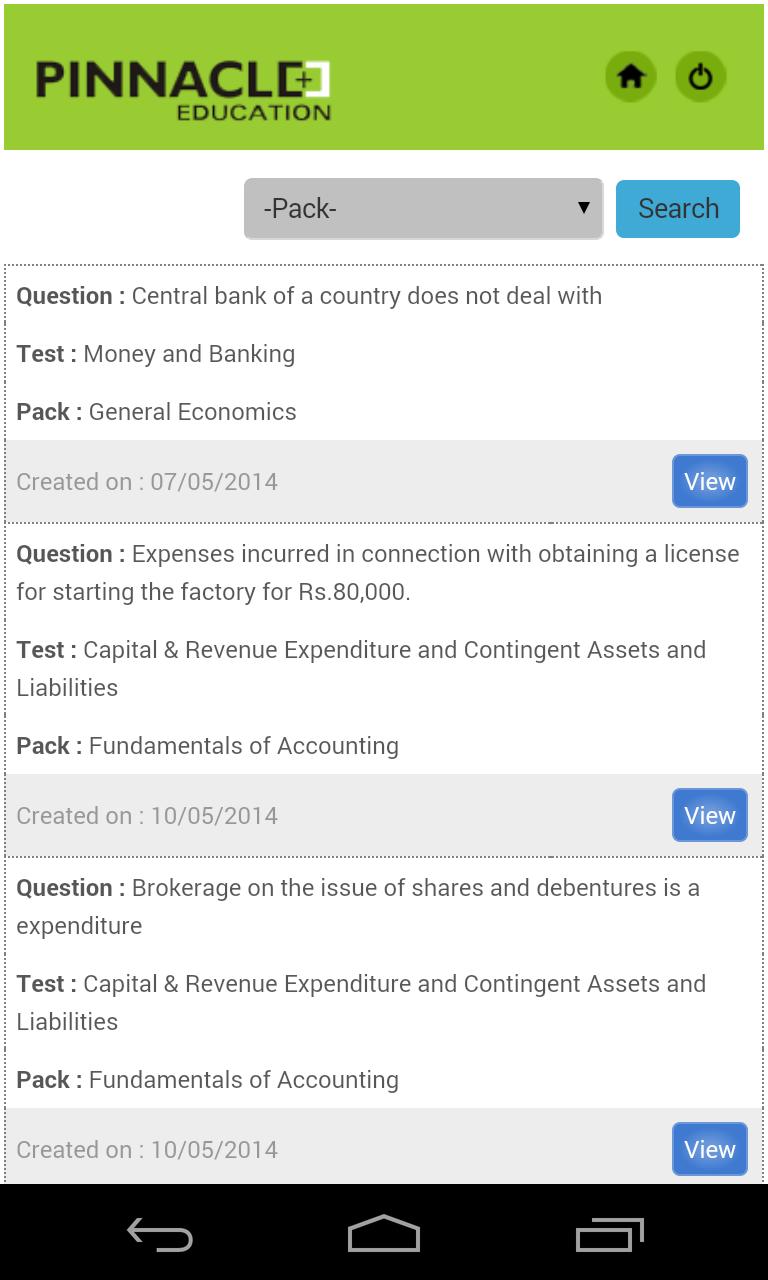Click the blue Search button

click(678, 209)
